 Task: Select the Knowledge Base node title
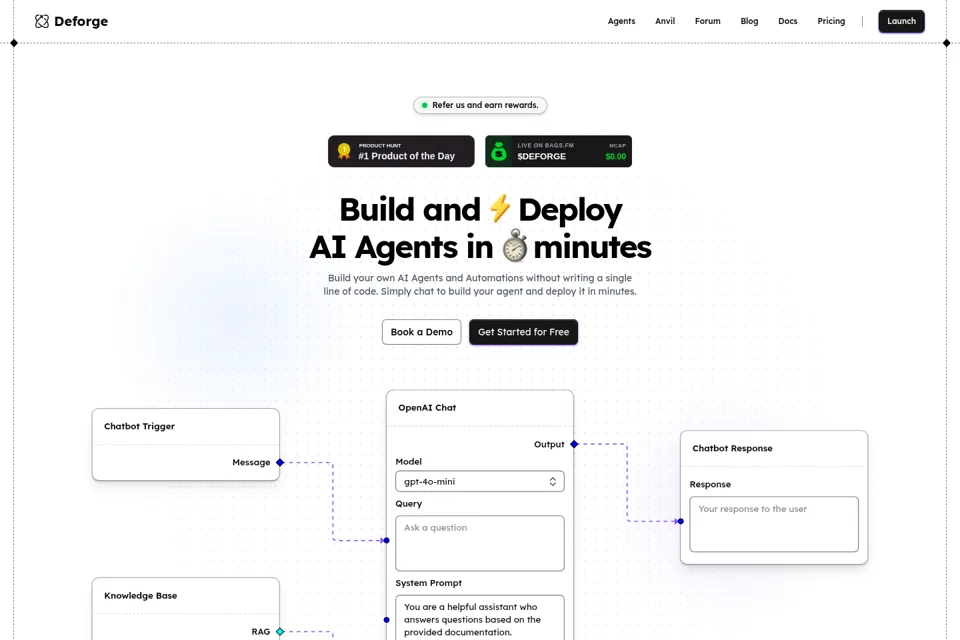(x=141, y=595)
